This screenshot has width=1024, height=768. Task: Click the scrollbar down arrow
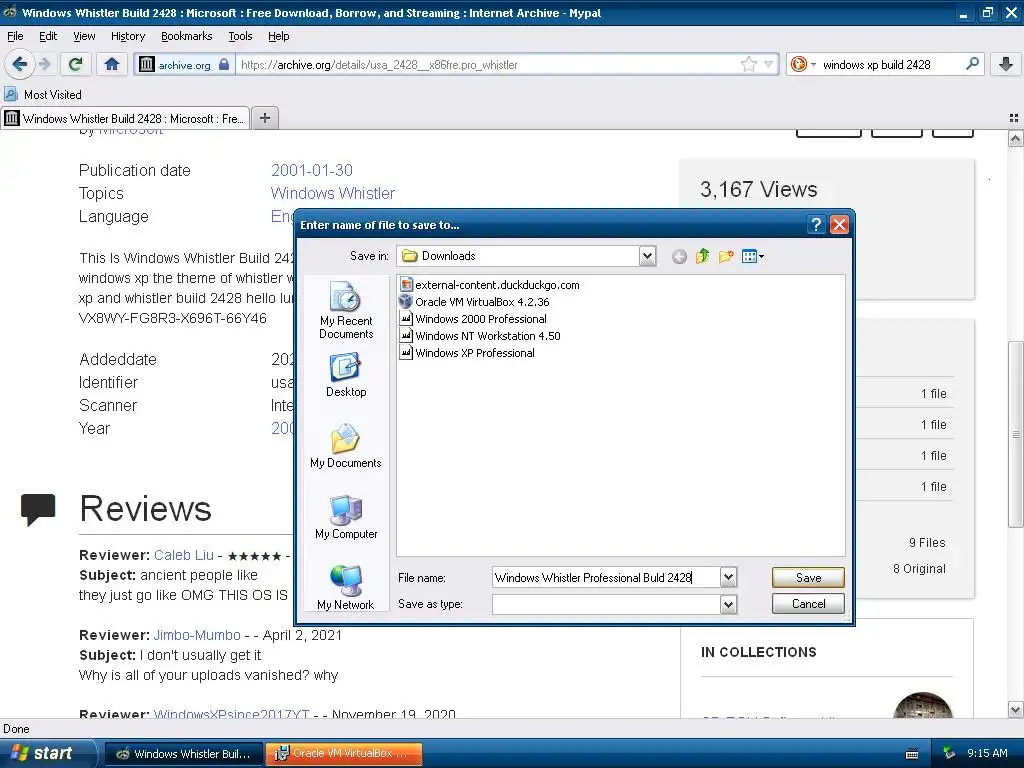1015,709
